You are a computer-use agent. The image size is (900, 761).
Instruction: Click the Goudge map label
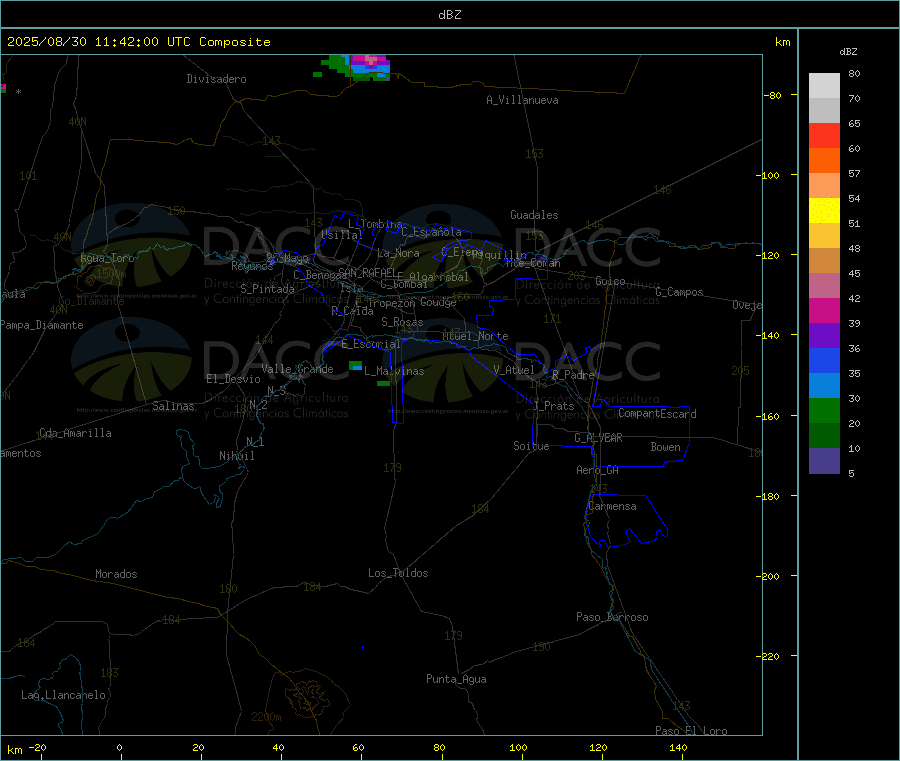click(x=439, y=302)
